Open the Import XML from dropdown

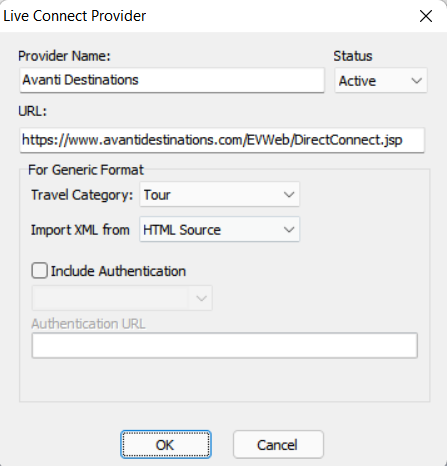pos(219,229)
